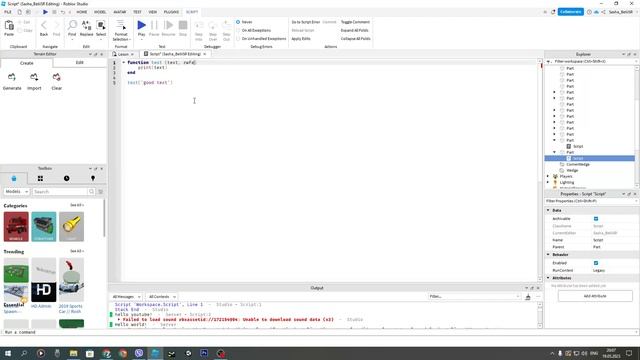
Task: Switch to Terrain Editor Edit tab
Action: click(80, 62)
